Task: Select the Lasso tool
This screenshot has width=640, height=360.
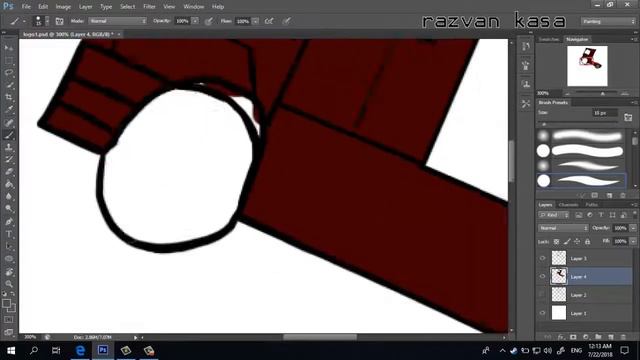Action: (x=9, y=73)
